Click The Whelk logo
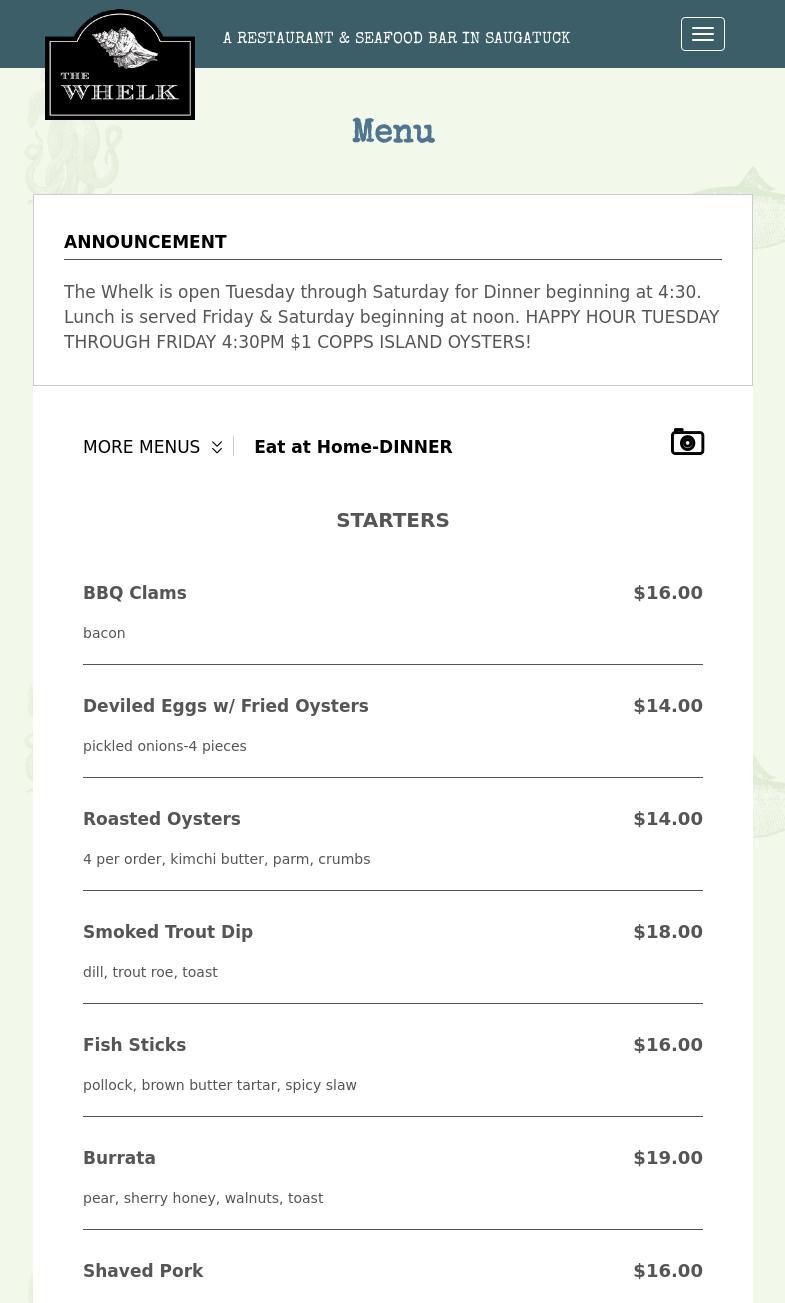Image resolution: width=785 pixels, height=1303 pixels. click(x=120, y=65)
